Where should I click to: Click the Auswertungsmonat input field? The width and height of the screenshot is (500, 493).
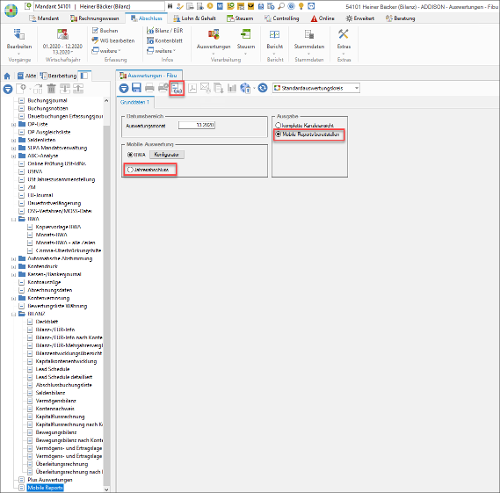pyautogui.click(x=196, y=125)
